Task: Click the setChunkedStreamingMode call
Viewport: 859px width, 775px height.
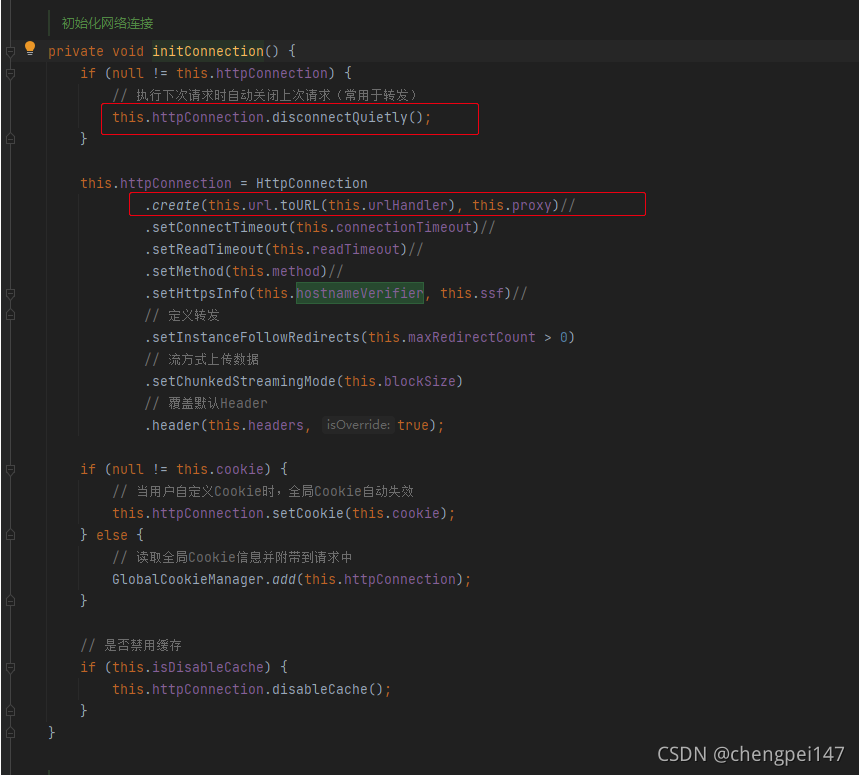Action: (x=244, y=381)
